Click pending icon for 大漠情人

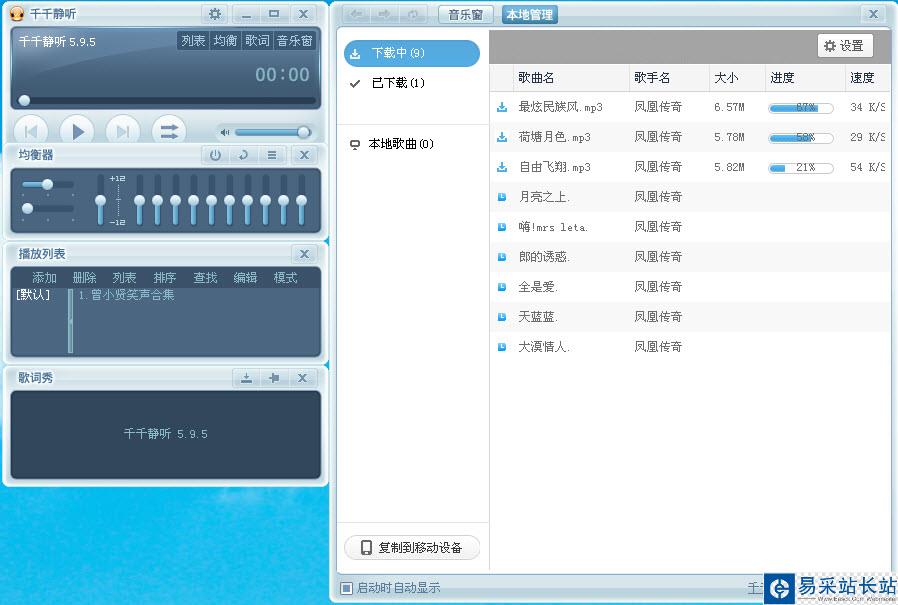[502, 347]
